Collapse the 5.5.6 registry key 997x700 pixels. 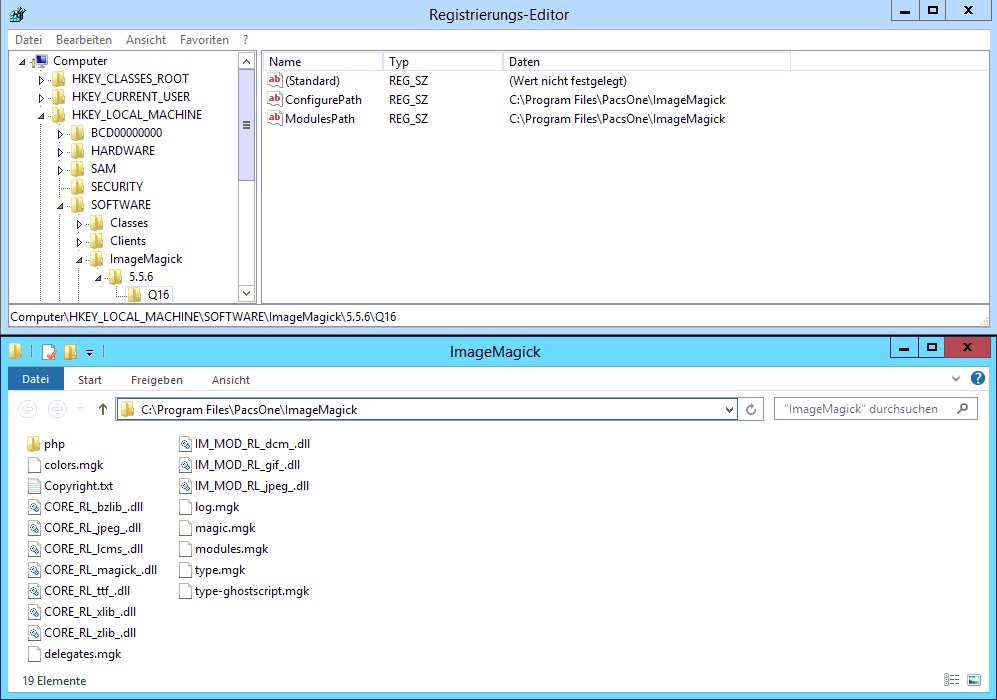tap(99, 278)
